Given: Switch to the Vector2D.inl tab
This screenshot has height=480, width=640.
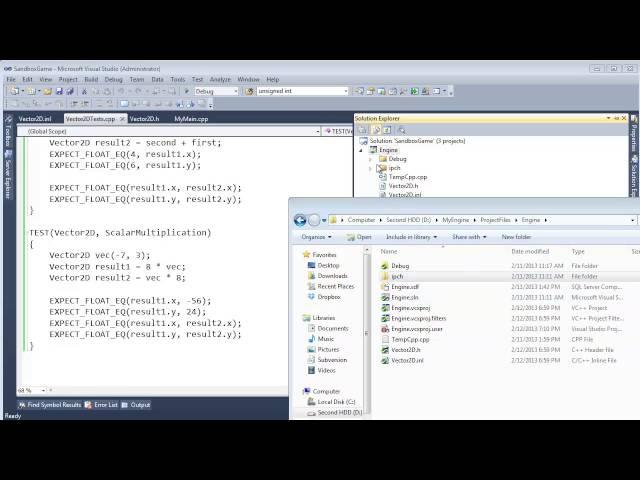Looking at the screenshot, I should (35, 119).
